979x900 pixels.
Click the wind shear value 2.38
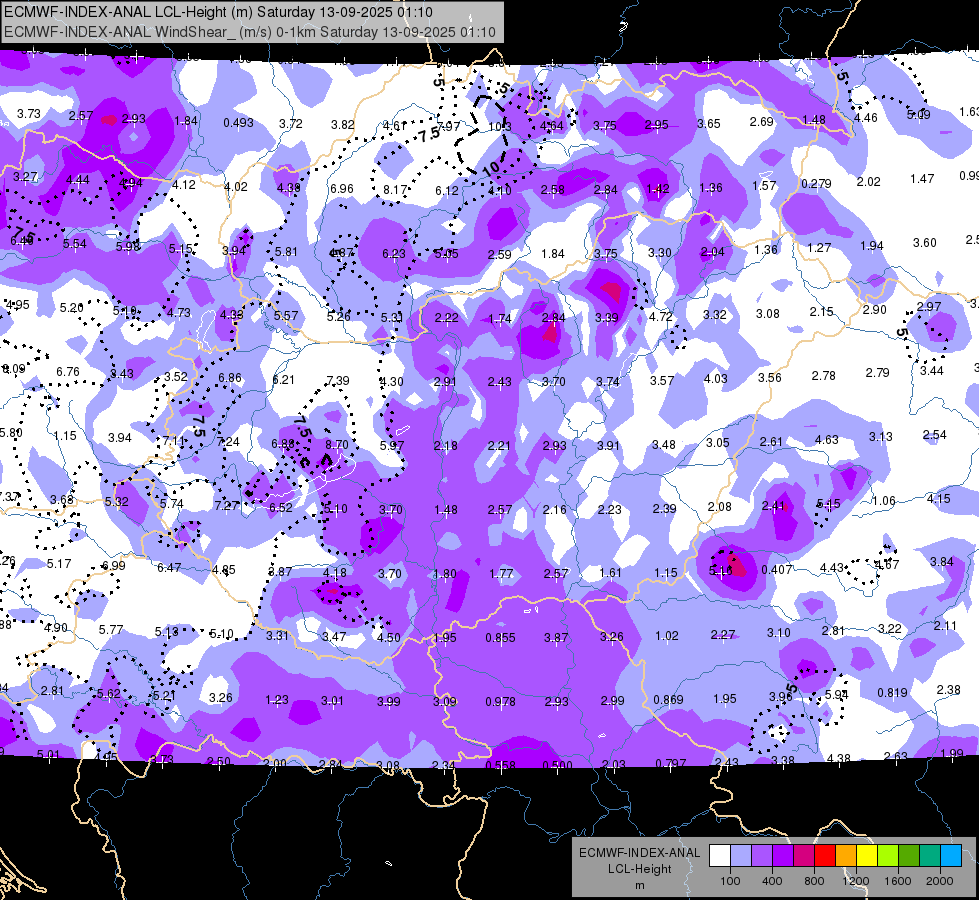click(x=948, y=690)
